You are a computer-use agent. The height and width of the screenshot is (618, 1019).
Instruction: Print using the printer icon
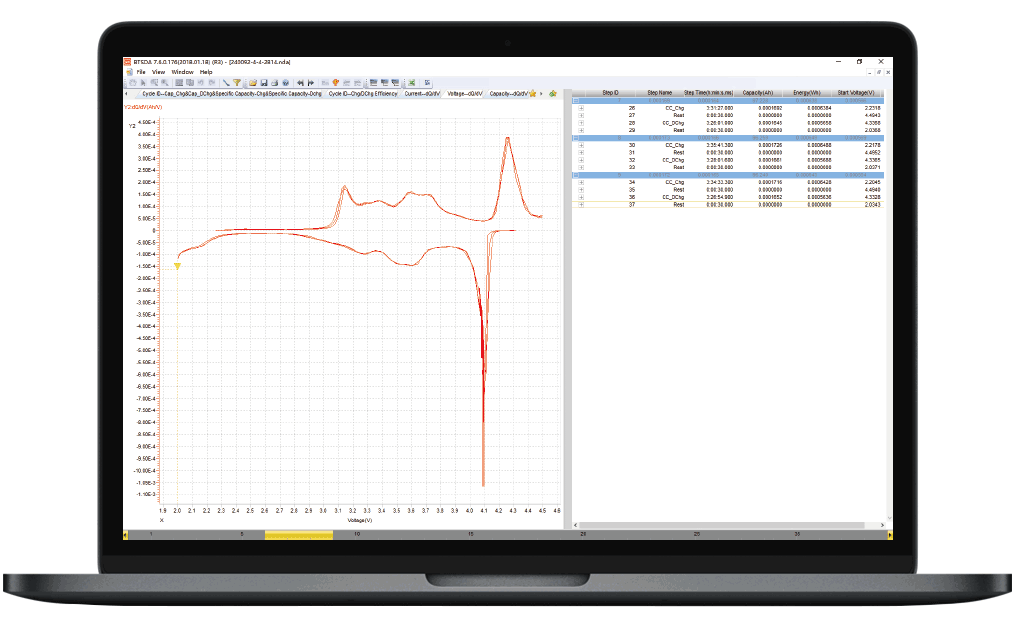[x=274, y=83]
